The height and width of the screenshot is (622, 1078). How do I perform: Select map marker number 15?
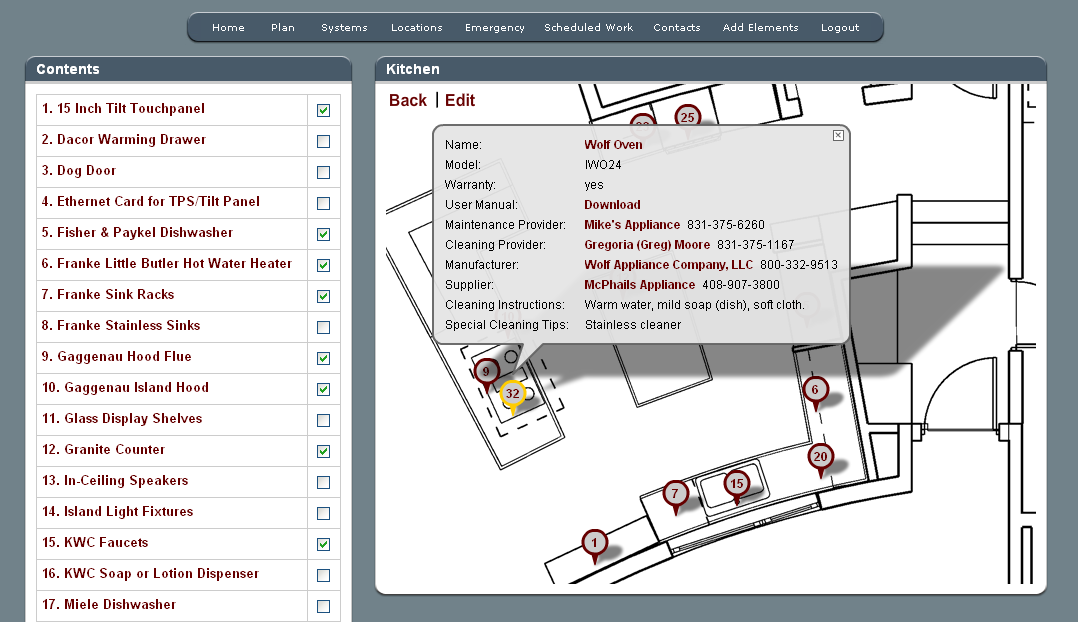pyautogui.click(x=737, y=484)
